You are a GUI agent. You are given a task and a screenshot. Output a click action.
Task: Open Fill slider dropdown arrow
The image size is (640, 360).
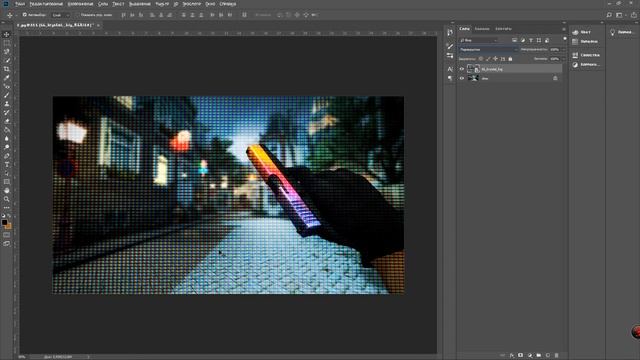point(563,59)
